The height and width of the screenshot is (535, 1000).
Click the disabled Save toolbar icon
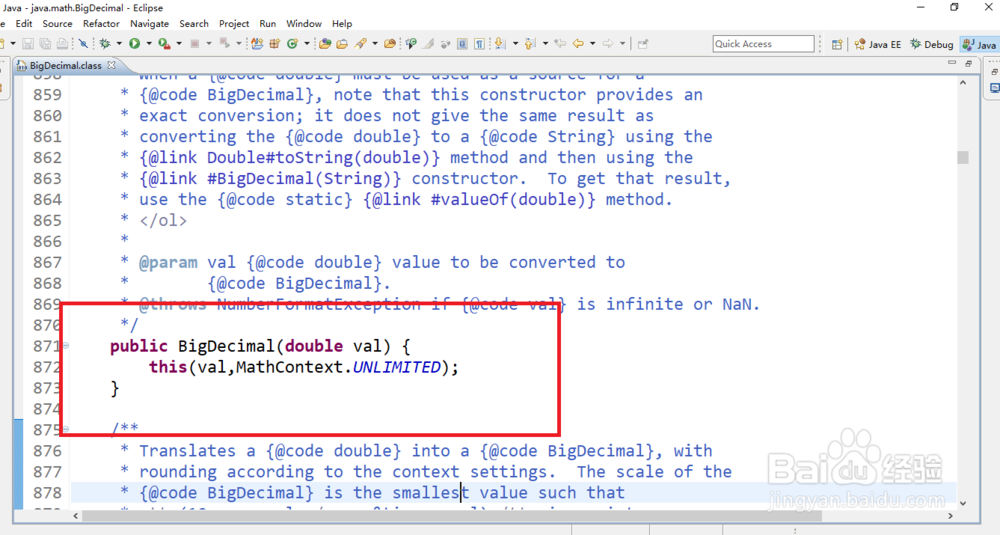click(27, 44)
